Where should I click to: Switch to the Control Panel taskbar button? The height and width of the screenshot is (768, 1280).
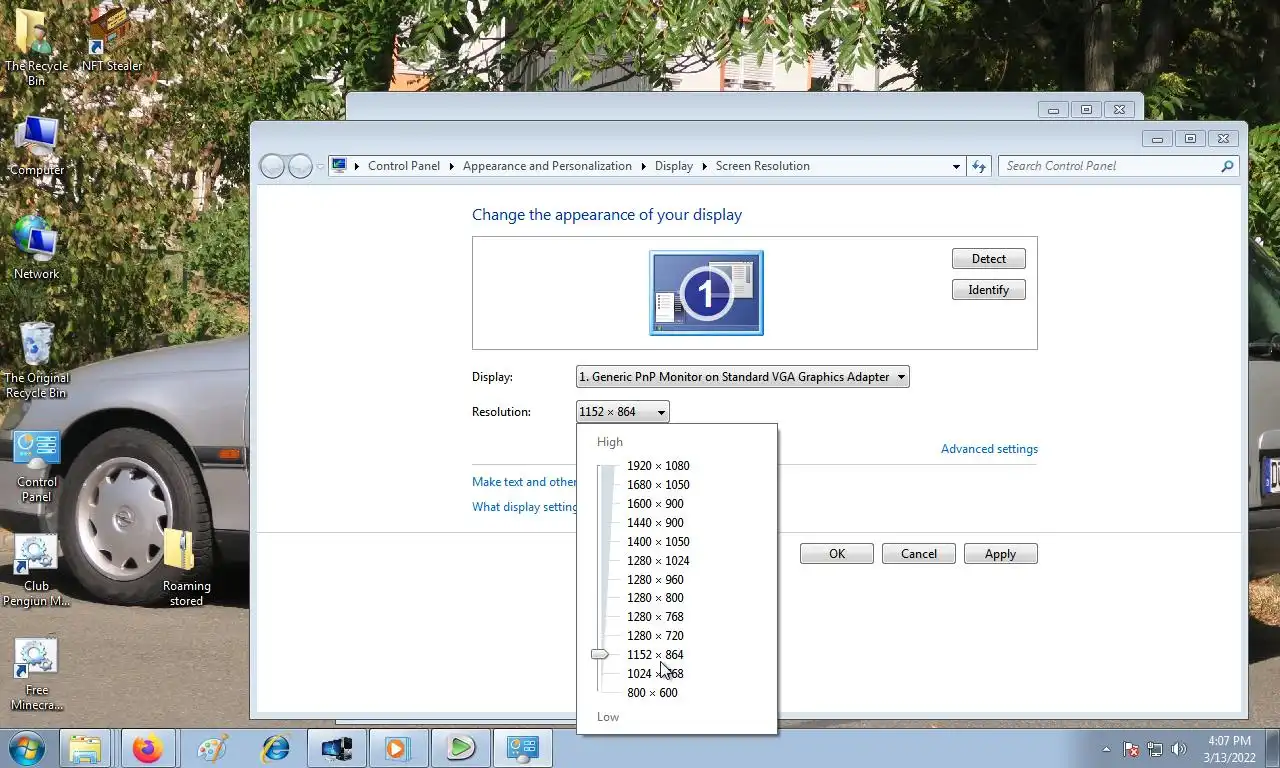(x=522, y=748)
